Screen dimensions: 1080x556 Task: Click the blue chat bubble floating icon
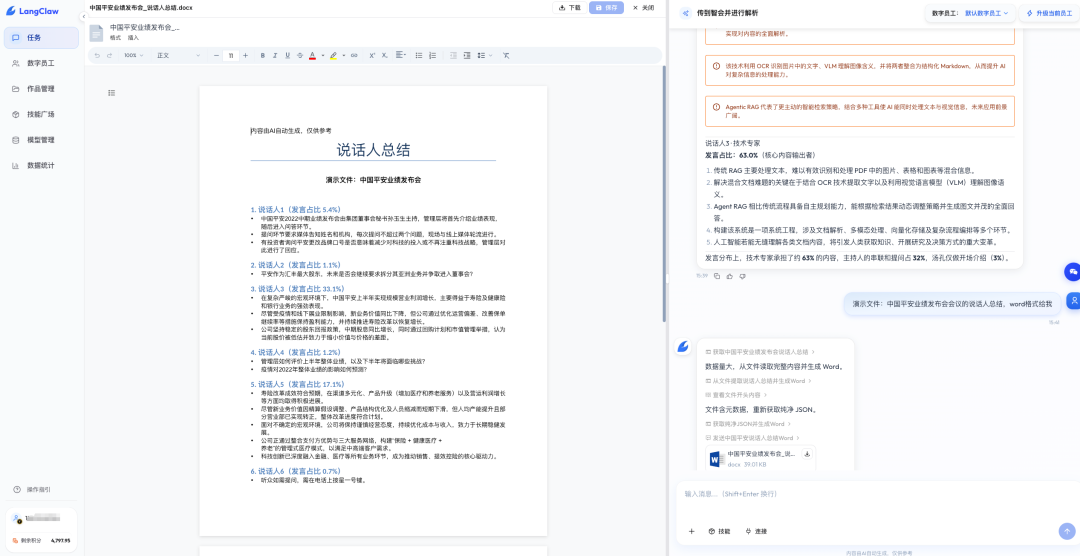pyautogui.click(x=1072, y=272)
